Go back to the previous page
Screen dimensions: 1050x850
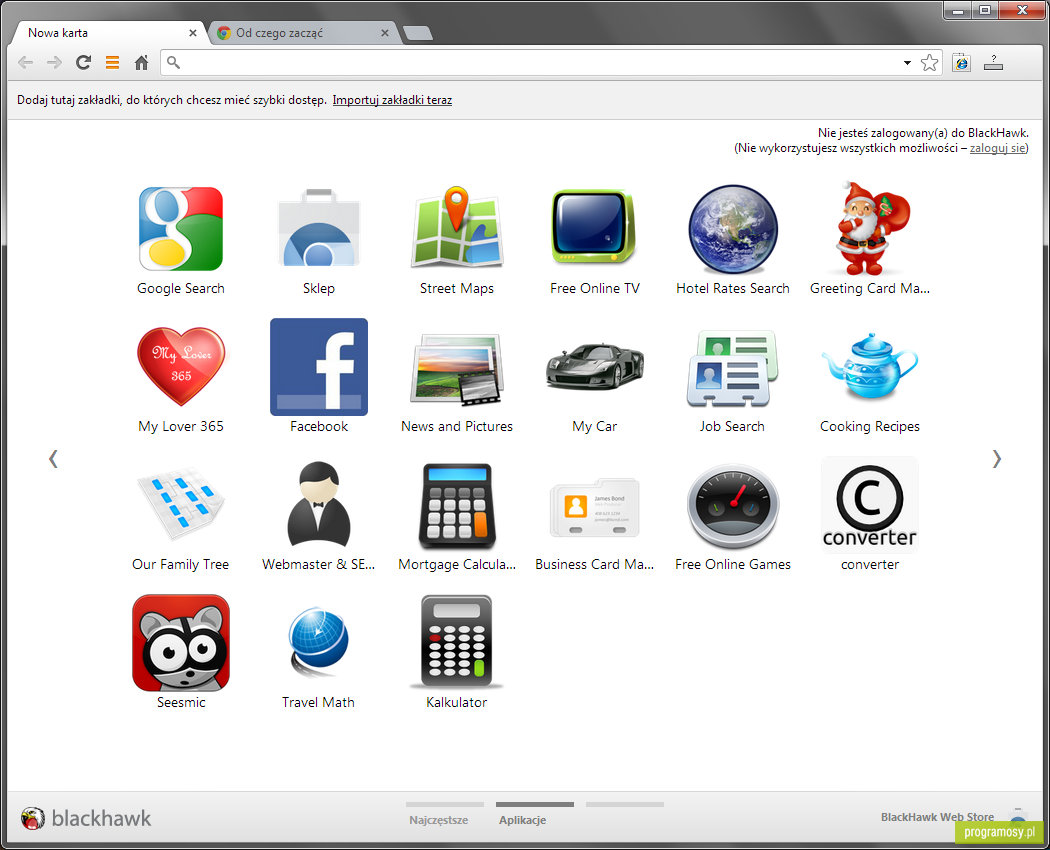point(25,63)
